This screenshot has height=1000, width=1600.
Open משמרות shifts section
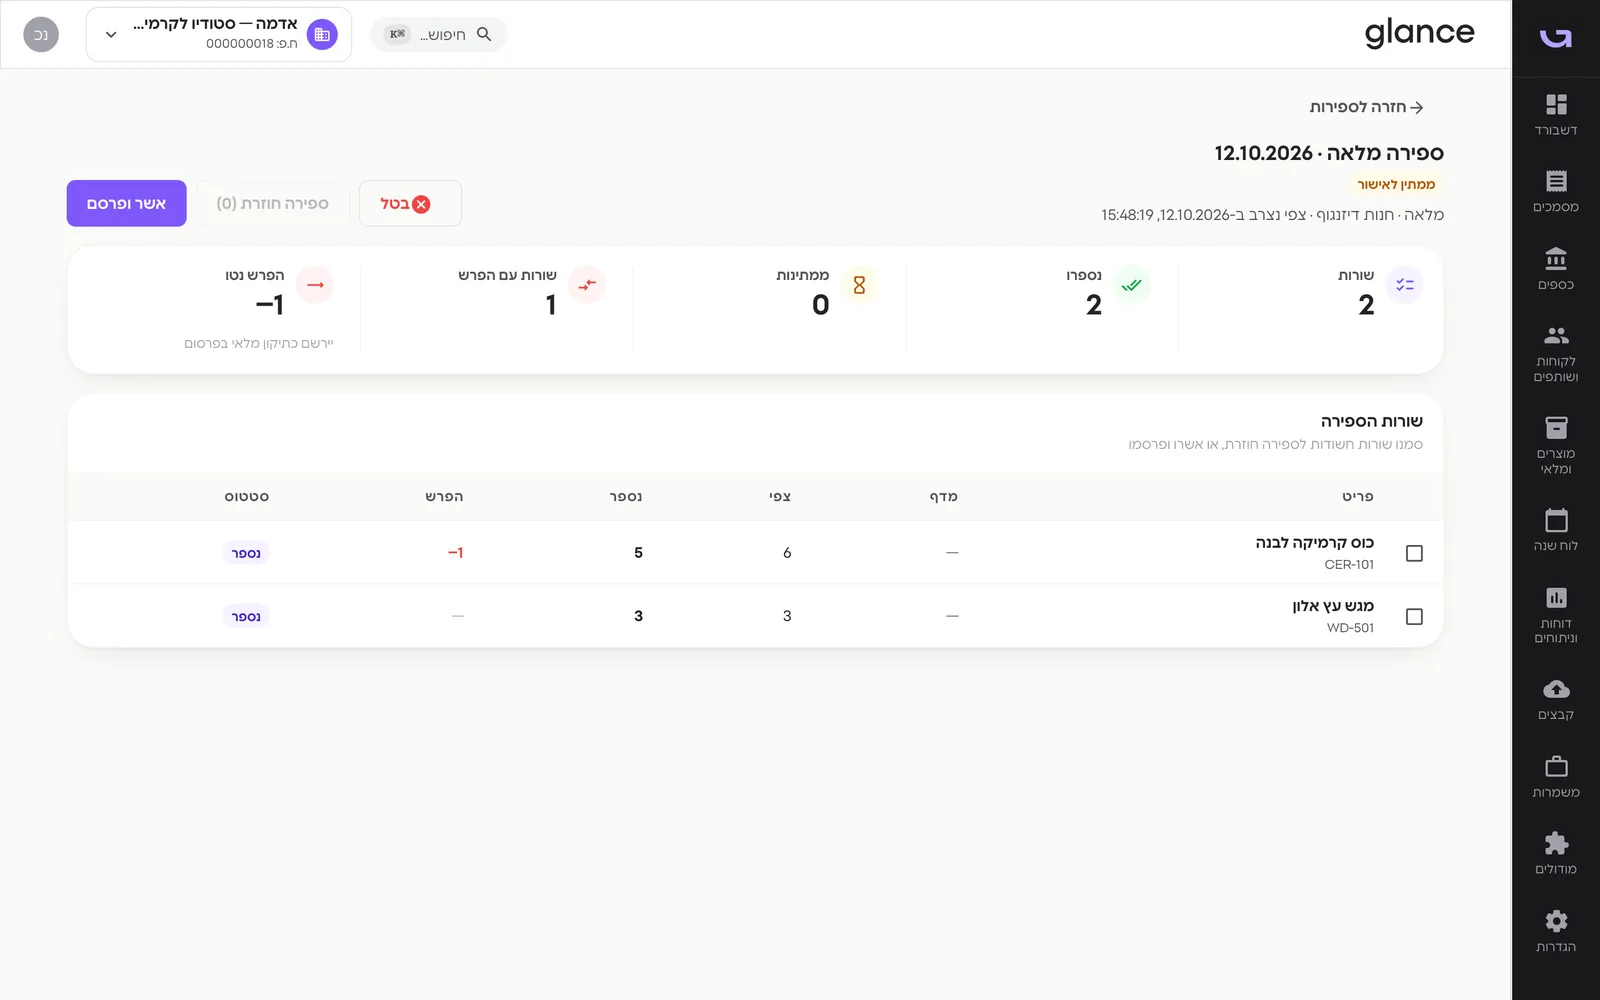pyautogui.click(x=1556, y=776)
